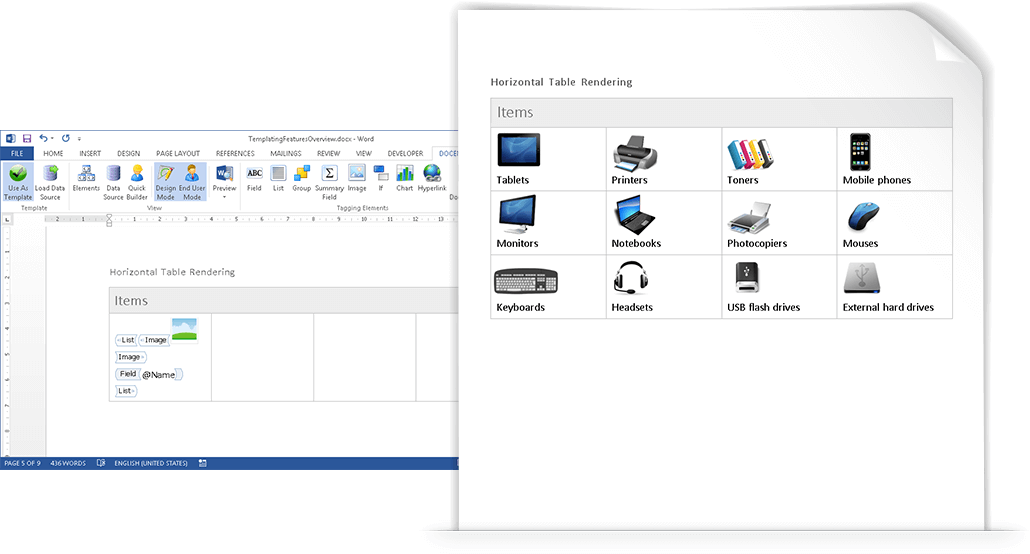The width and height of the screenshot is (1030, 554).
Task: Switch to the VIEW tab
Action: point(364,154)
